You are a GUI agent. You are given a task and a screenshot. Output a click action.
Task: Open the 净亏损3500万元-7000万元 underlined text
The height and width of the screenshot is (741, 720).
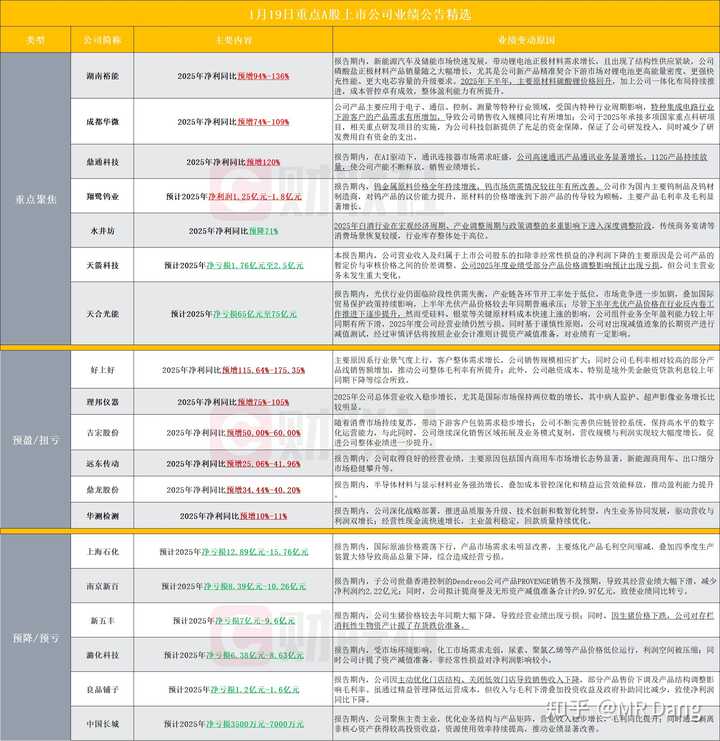(x=248, y=722)
